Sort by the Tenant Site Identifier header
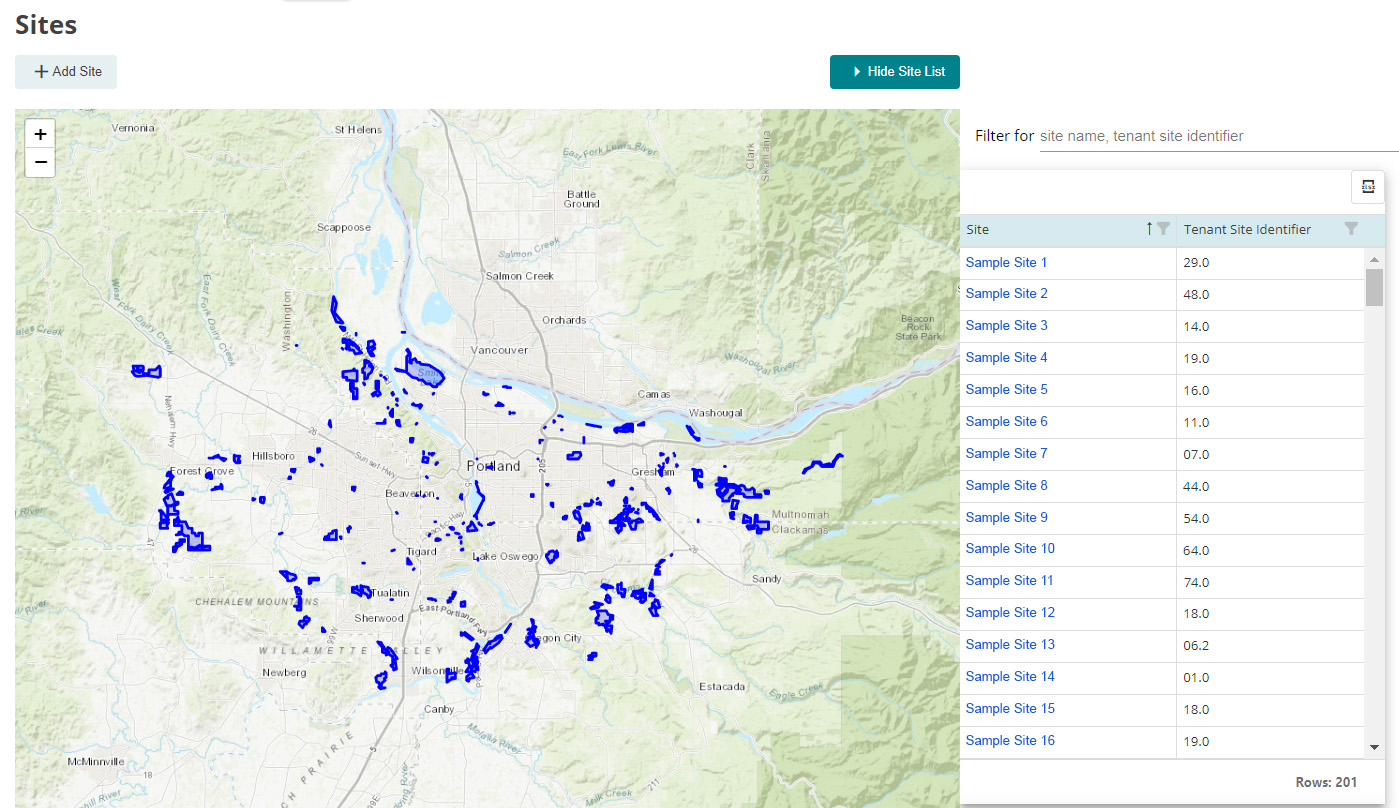 tap(1247, 230)
